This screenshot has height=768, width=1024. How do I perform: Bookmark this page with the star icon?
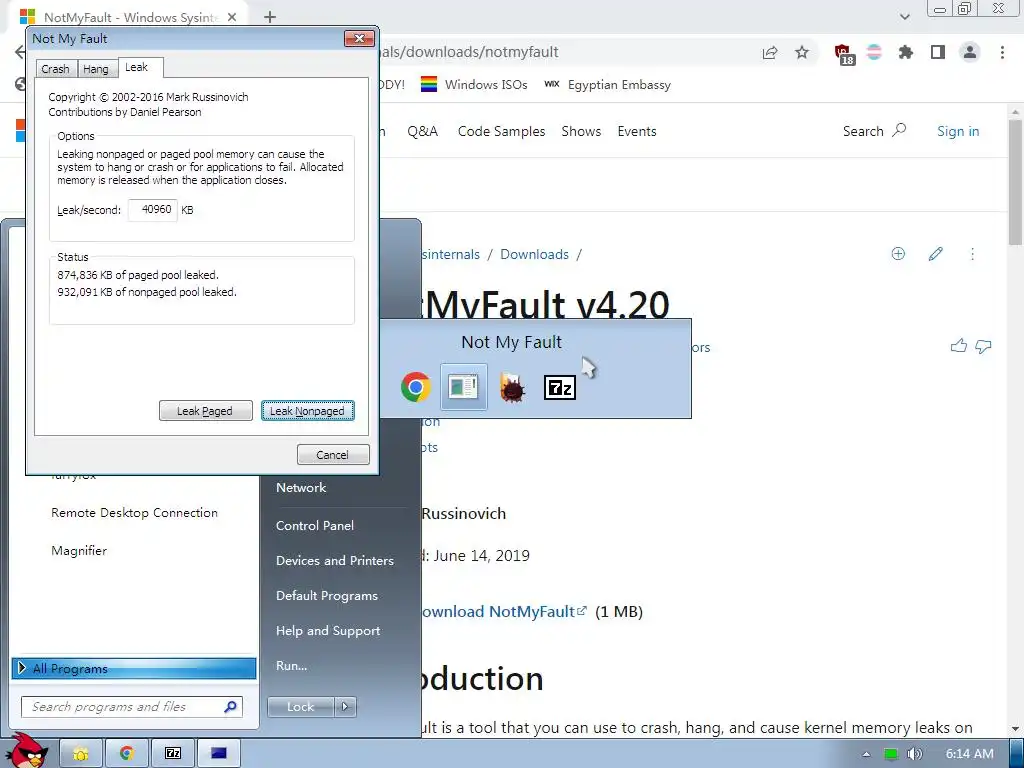click(x=802, y=52)
